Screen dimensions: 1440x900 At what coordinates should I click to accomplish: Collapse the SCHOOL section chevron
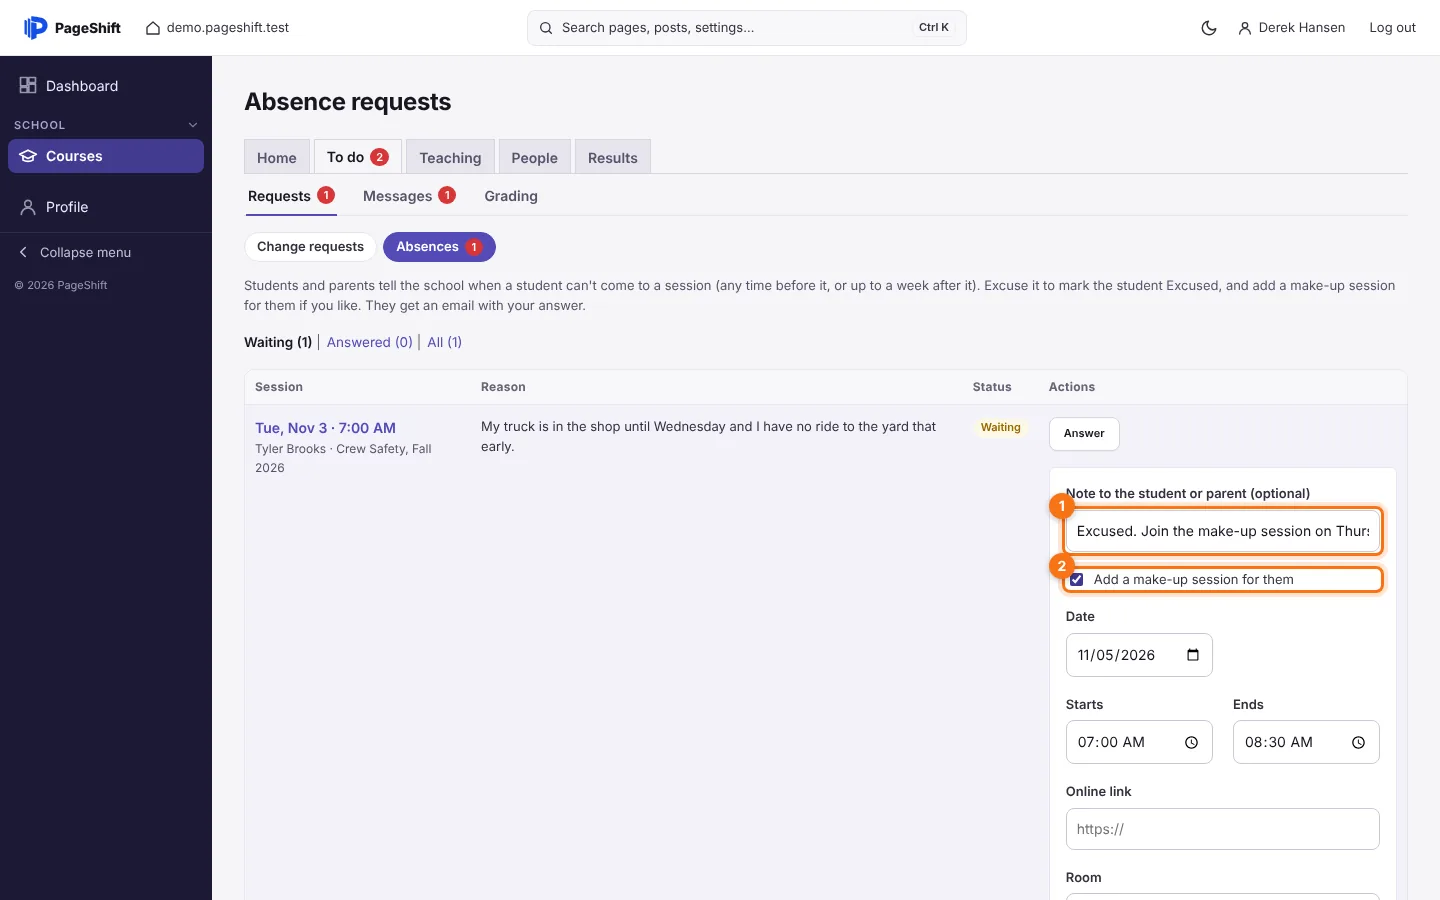[x=193, y=125]
